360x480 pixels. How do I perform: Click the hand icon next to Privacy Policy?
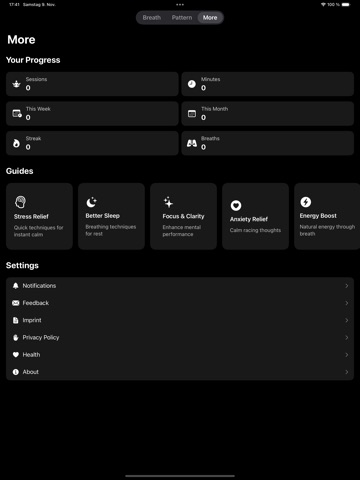pyautogui.click(x=16, y=338)
